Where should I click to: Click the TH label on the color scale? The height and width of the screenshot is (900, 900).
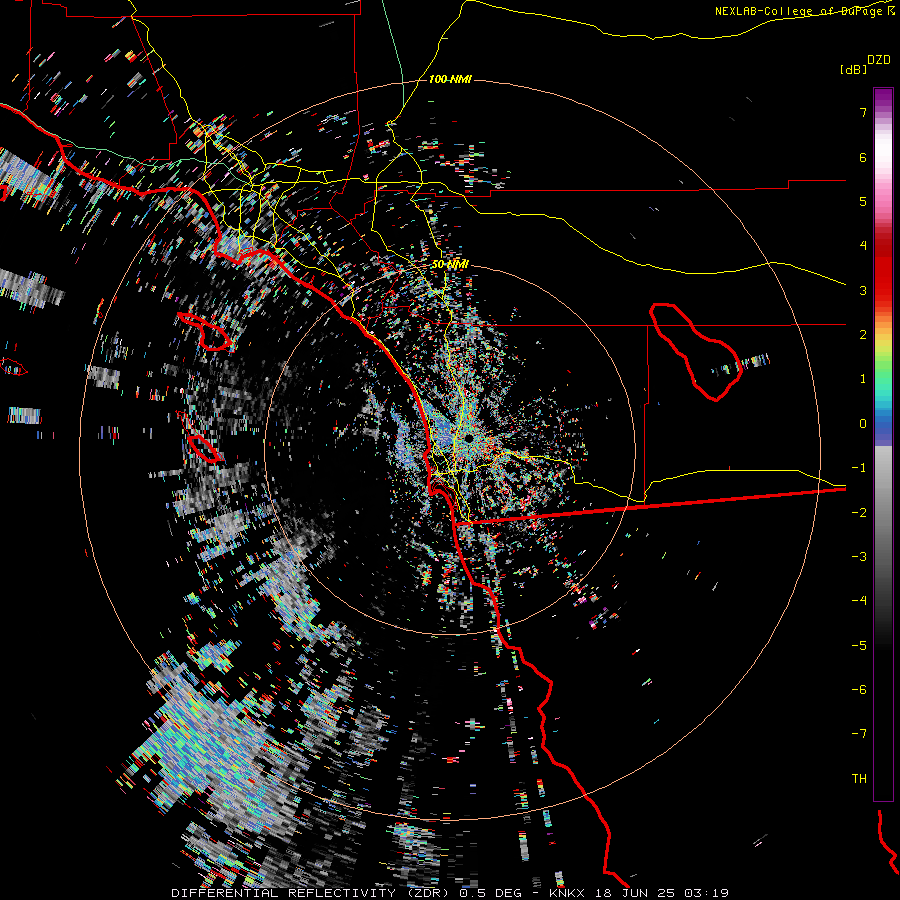[859, 779]
